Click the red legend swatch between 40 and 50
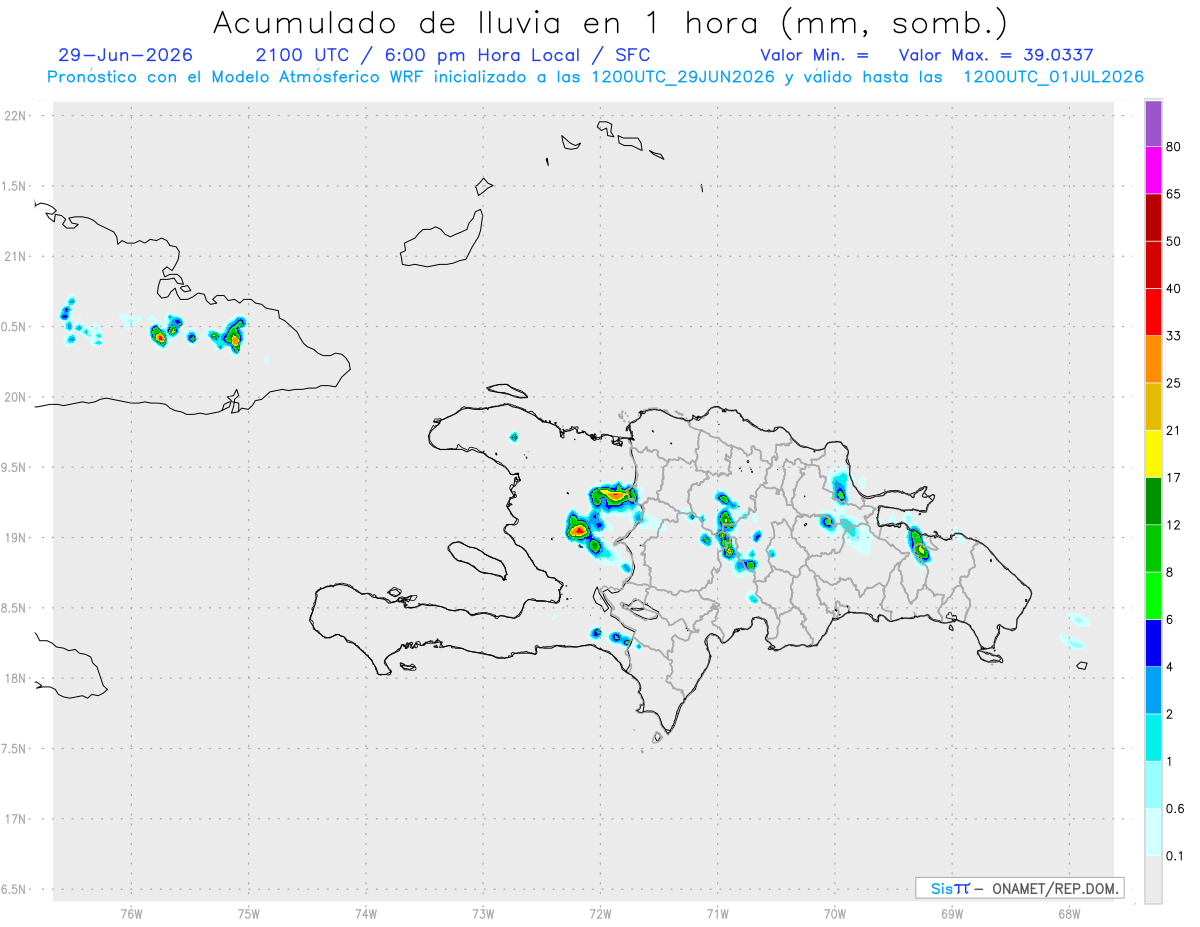 tap(1153, 265)
